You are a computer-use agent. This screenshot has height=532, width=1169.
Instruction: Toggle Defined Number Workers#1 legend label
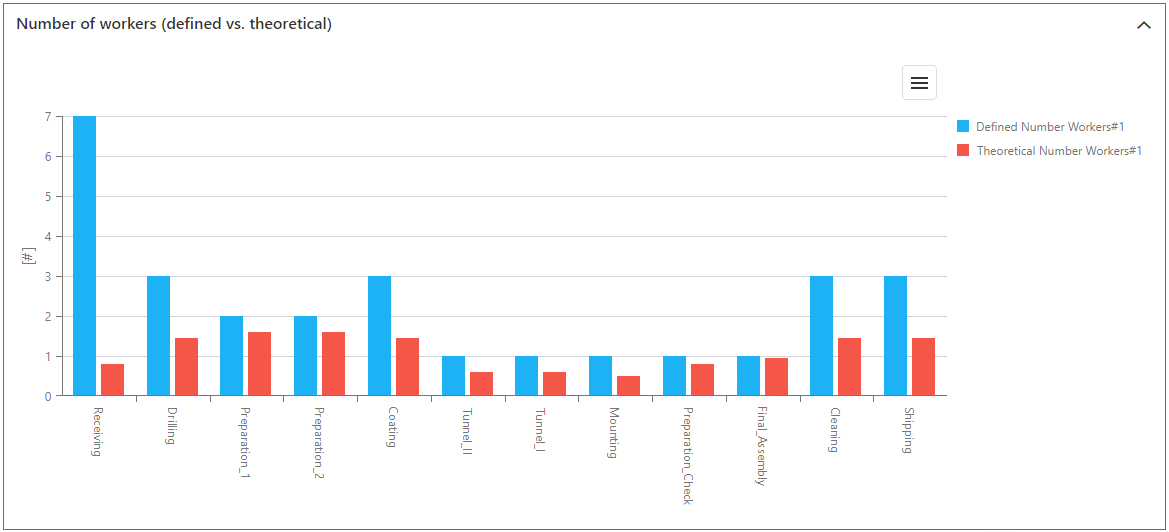[x=1050, y=127]
